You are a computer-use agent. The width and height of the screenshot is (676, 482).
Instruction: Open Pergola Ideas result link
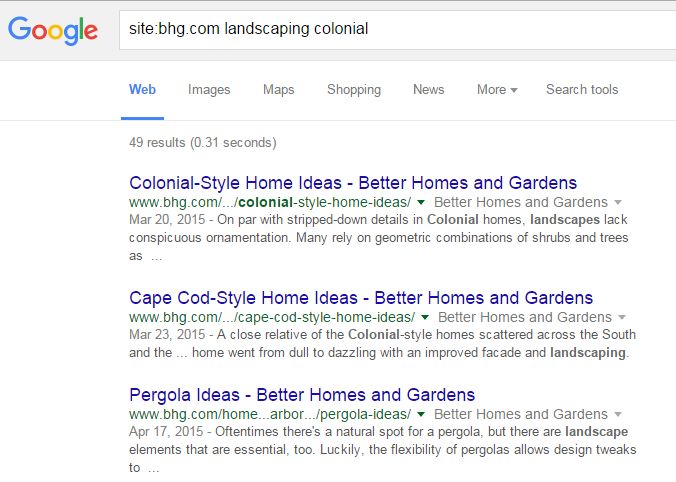click(302, 394)
